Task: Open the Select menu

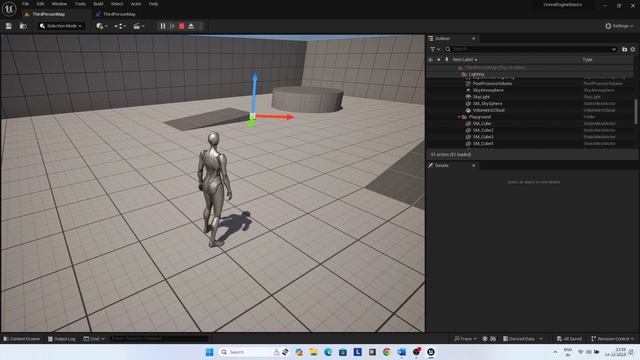Action: tap(117, 4)
